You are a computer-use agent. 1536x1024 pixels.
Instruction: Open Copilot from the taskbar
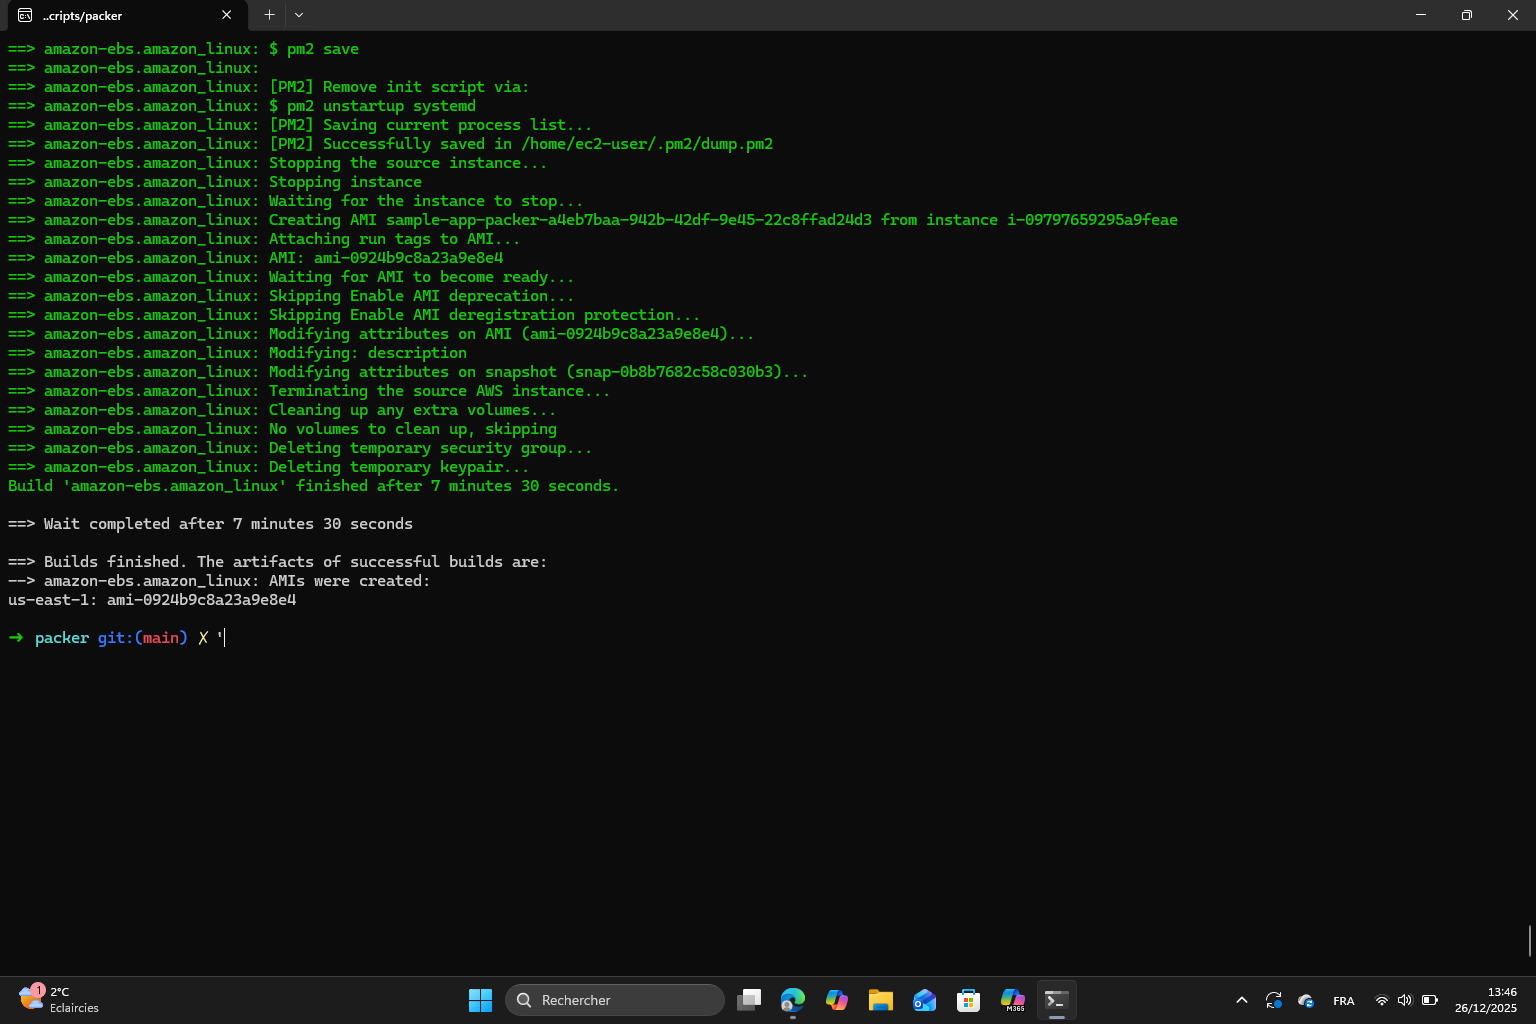tap(837, 1000)
